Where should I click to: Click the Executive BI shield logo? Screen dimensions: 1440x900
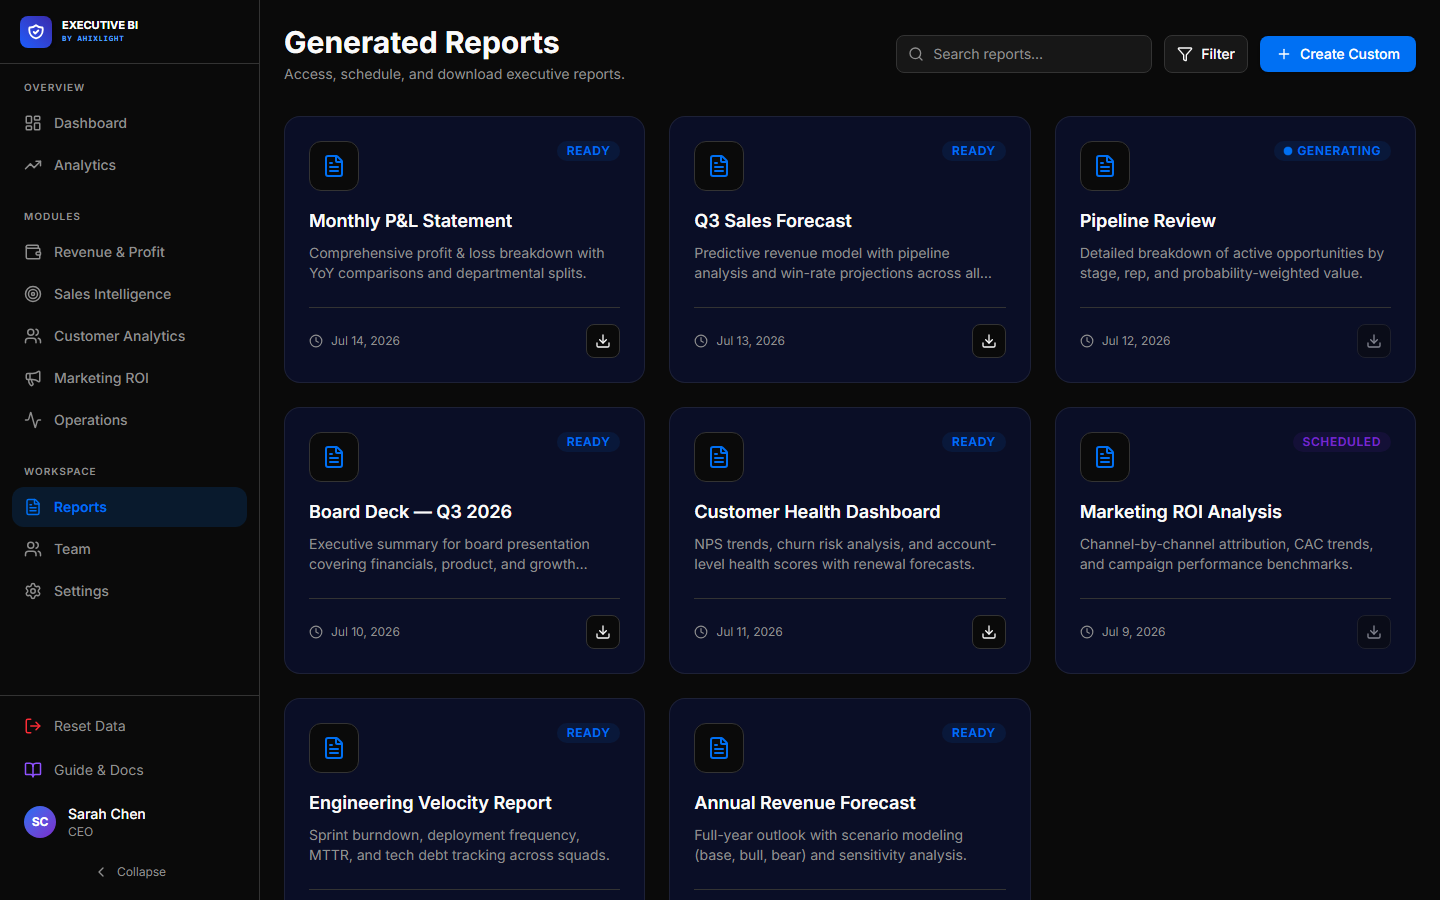pos(36,32)
